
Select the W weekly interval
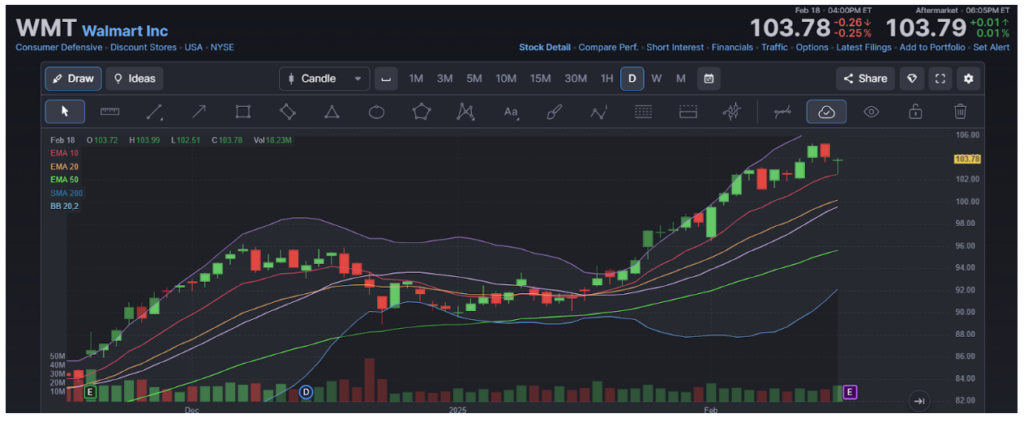tap(656, 78)
